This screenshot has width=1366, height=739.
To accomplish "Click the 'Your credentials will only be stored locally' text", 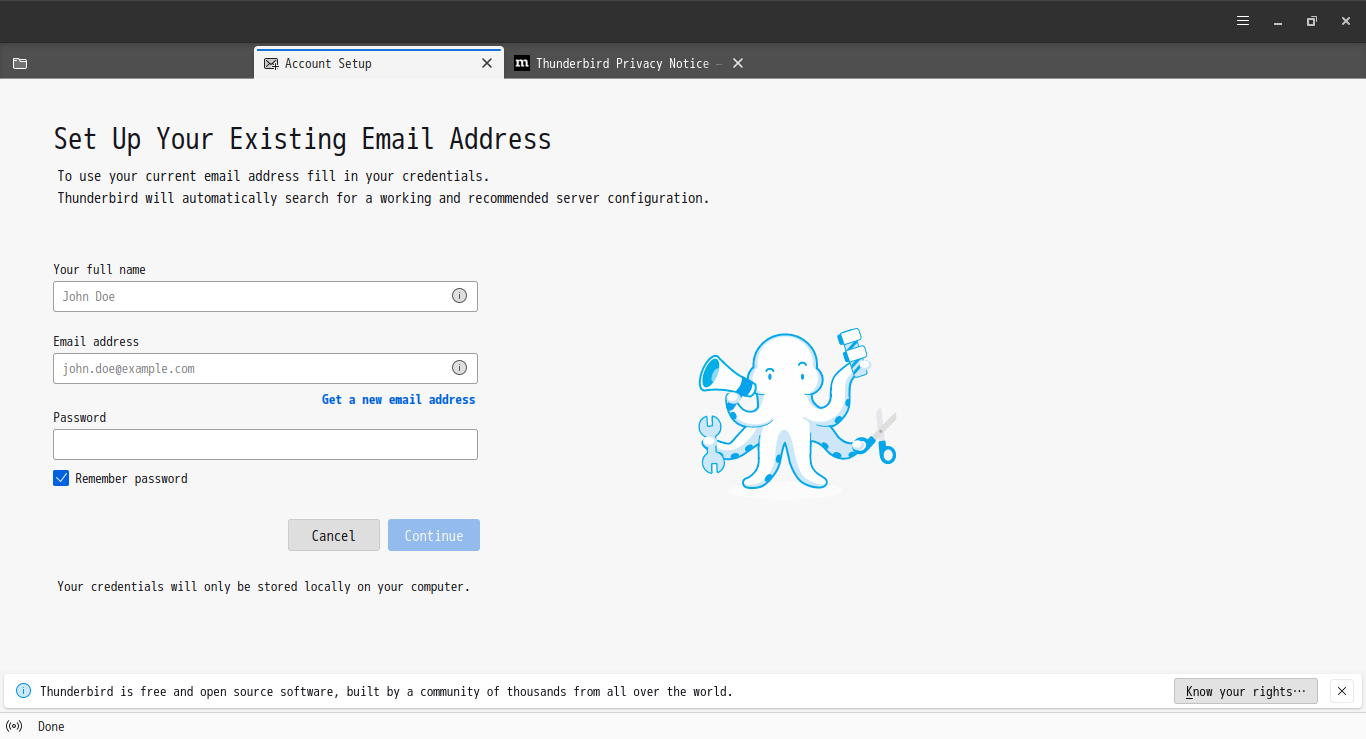I will (x=263, y=586).
